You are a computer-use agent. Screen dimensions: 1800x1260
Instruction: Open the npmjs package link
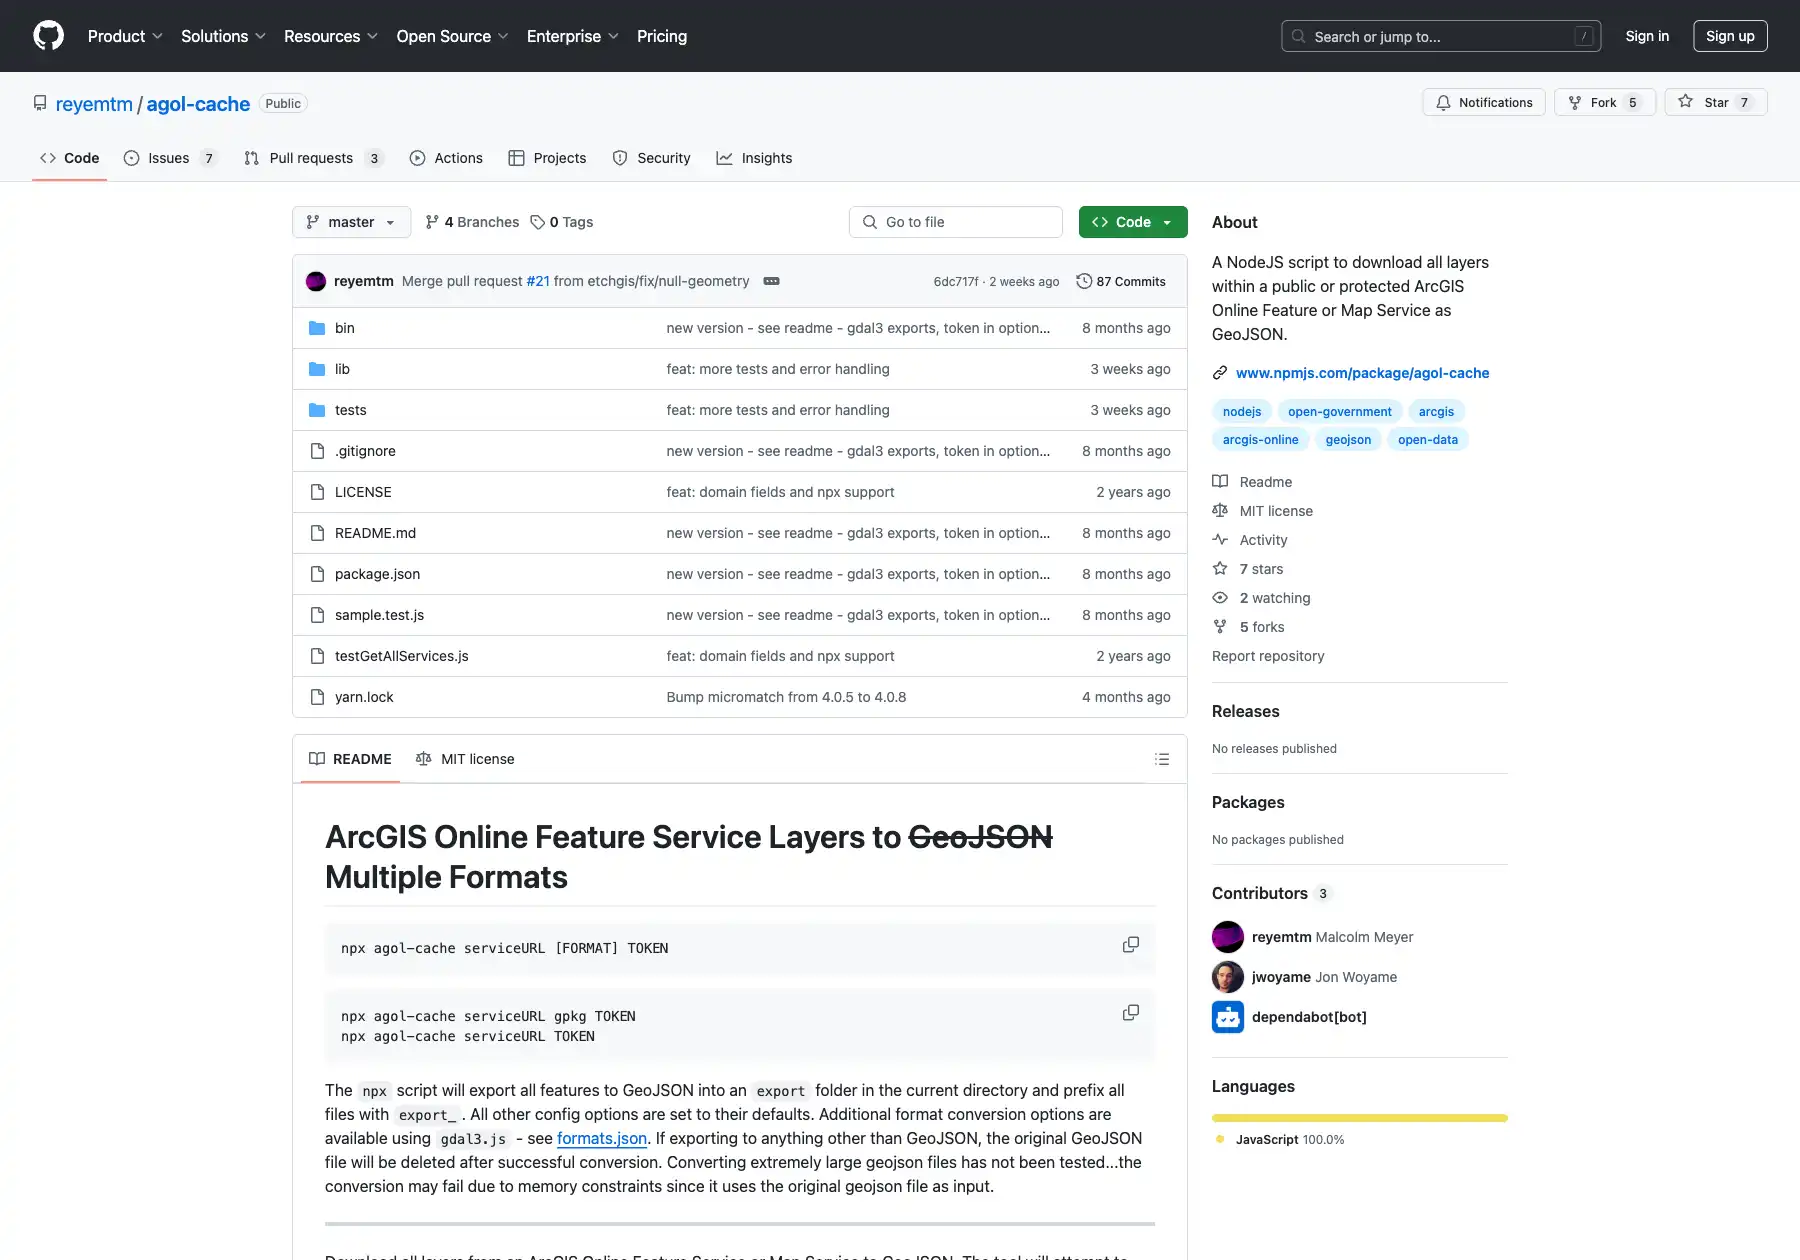1362,373
